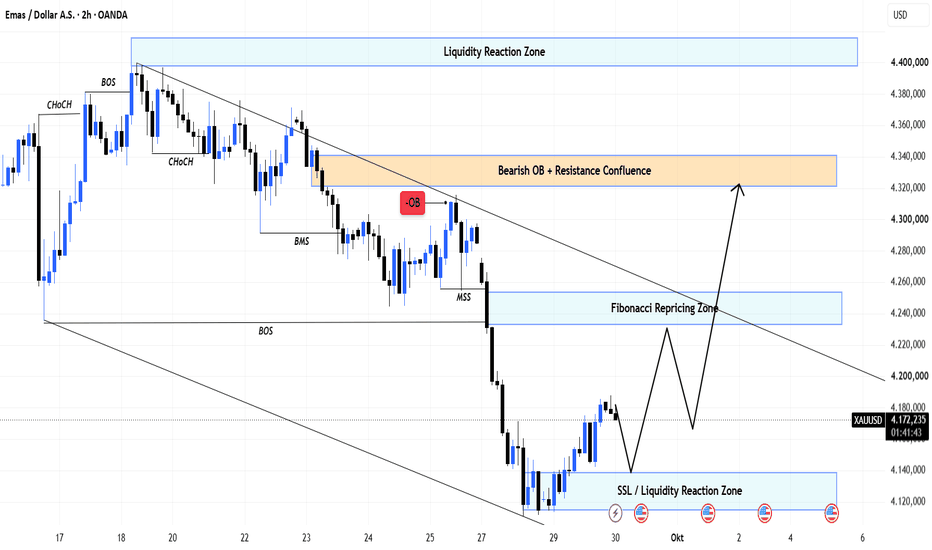Viewport: 932px width, 550px height.
Task: Click the 27 date label on time axis
Action: pos(481,538)
